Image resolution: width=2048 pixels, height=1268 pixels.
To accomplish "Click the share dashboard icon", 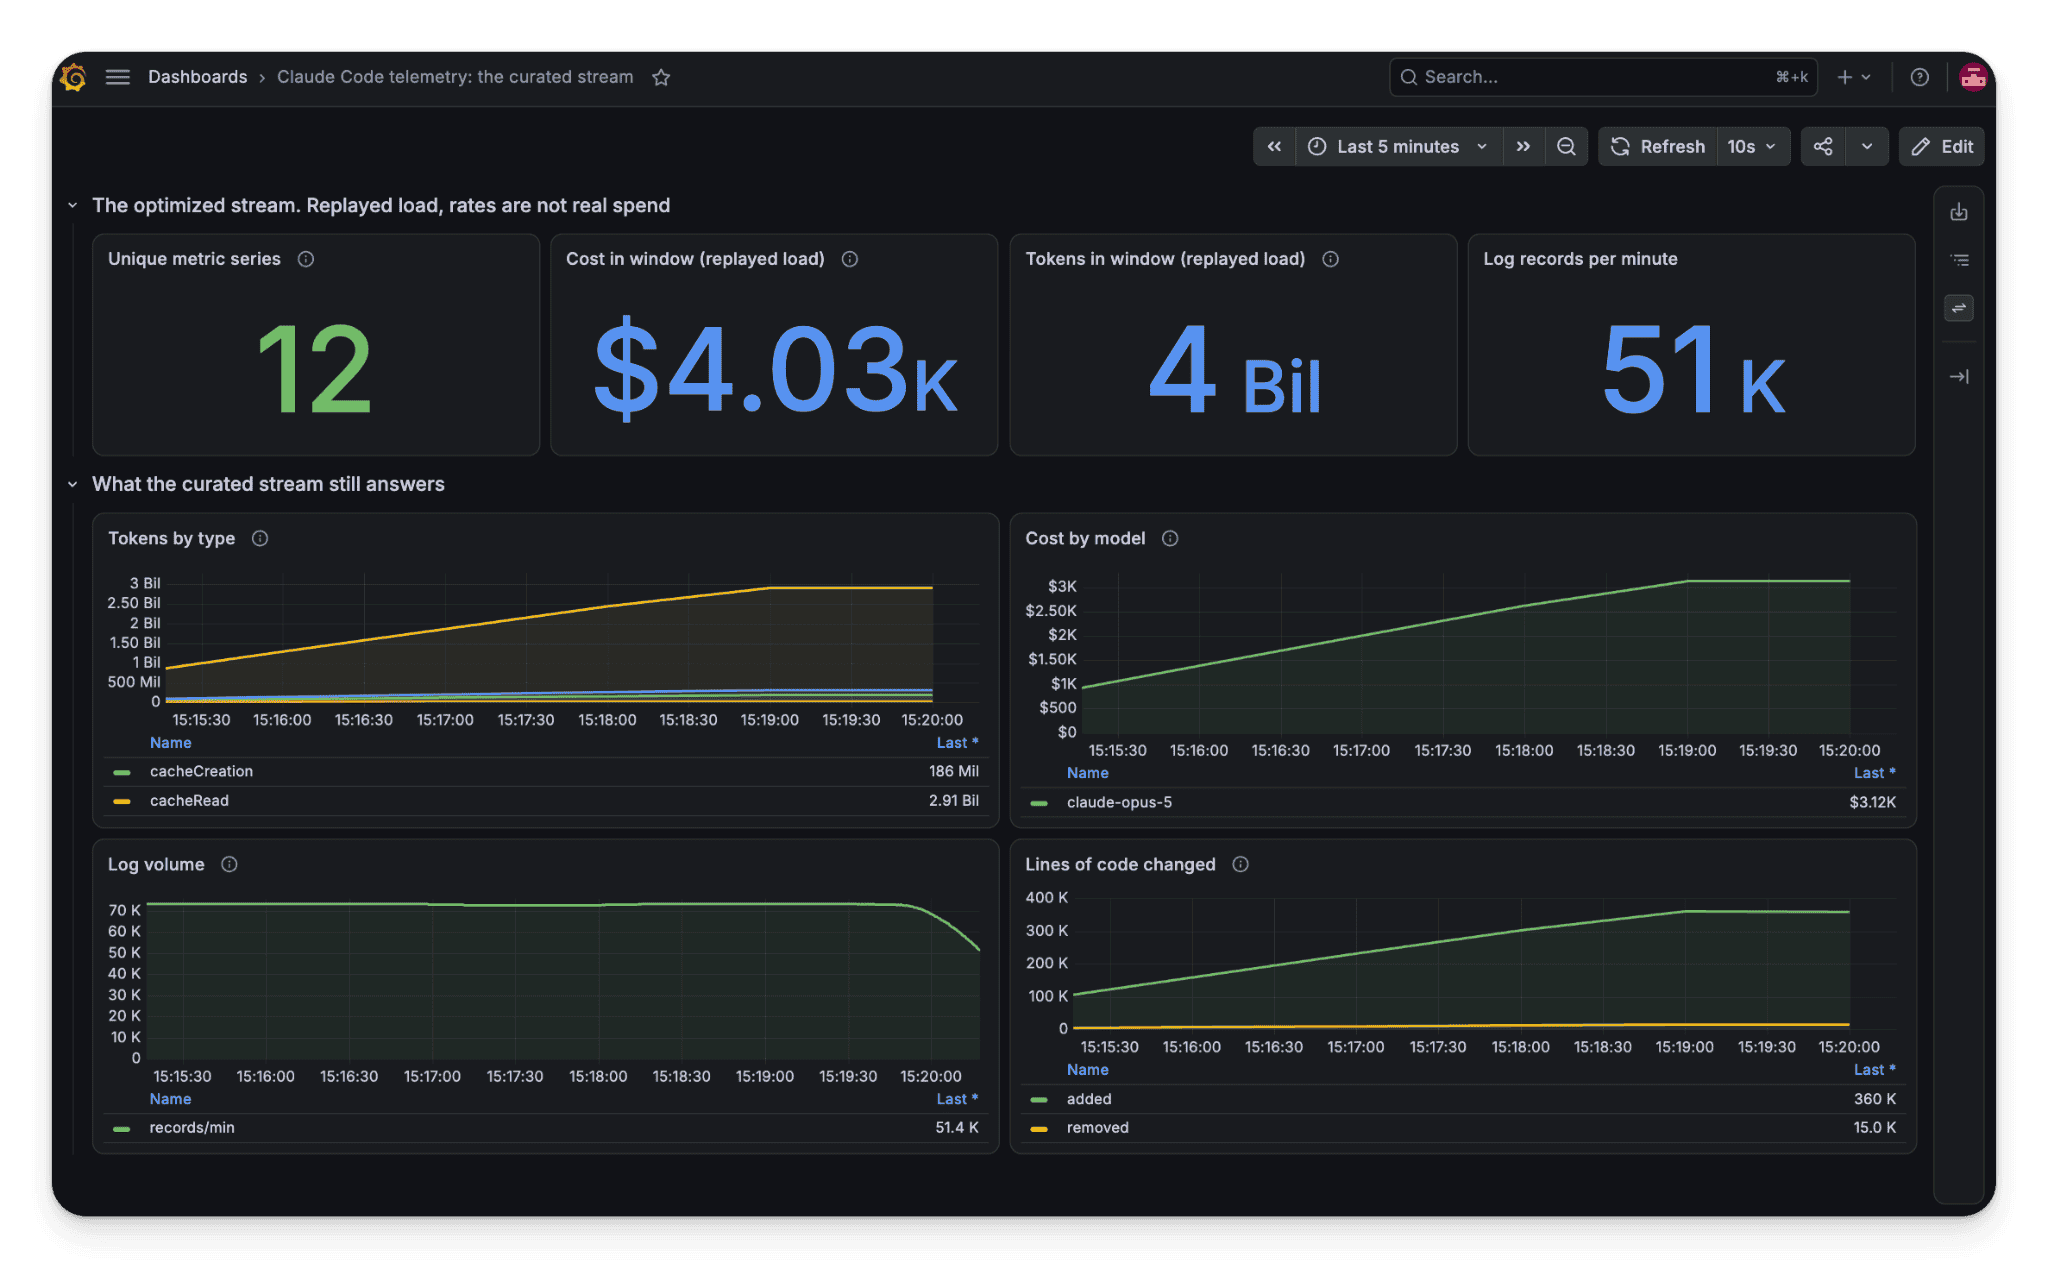I will 1823,147.
